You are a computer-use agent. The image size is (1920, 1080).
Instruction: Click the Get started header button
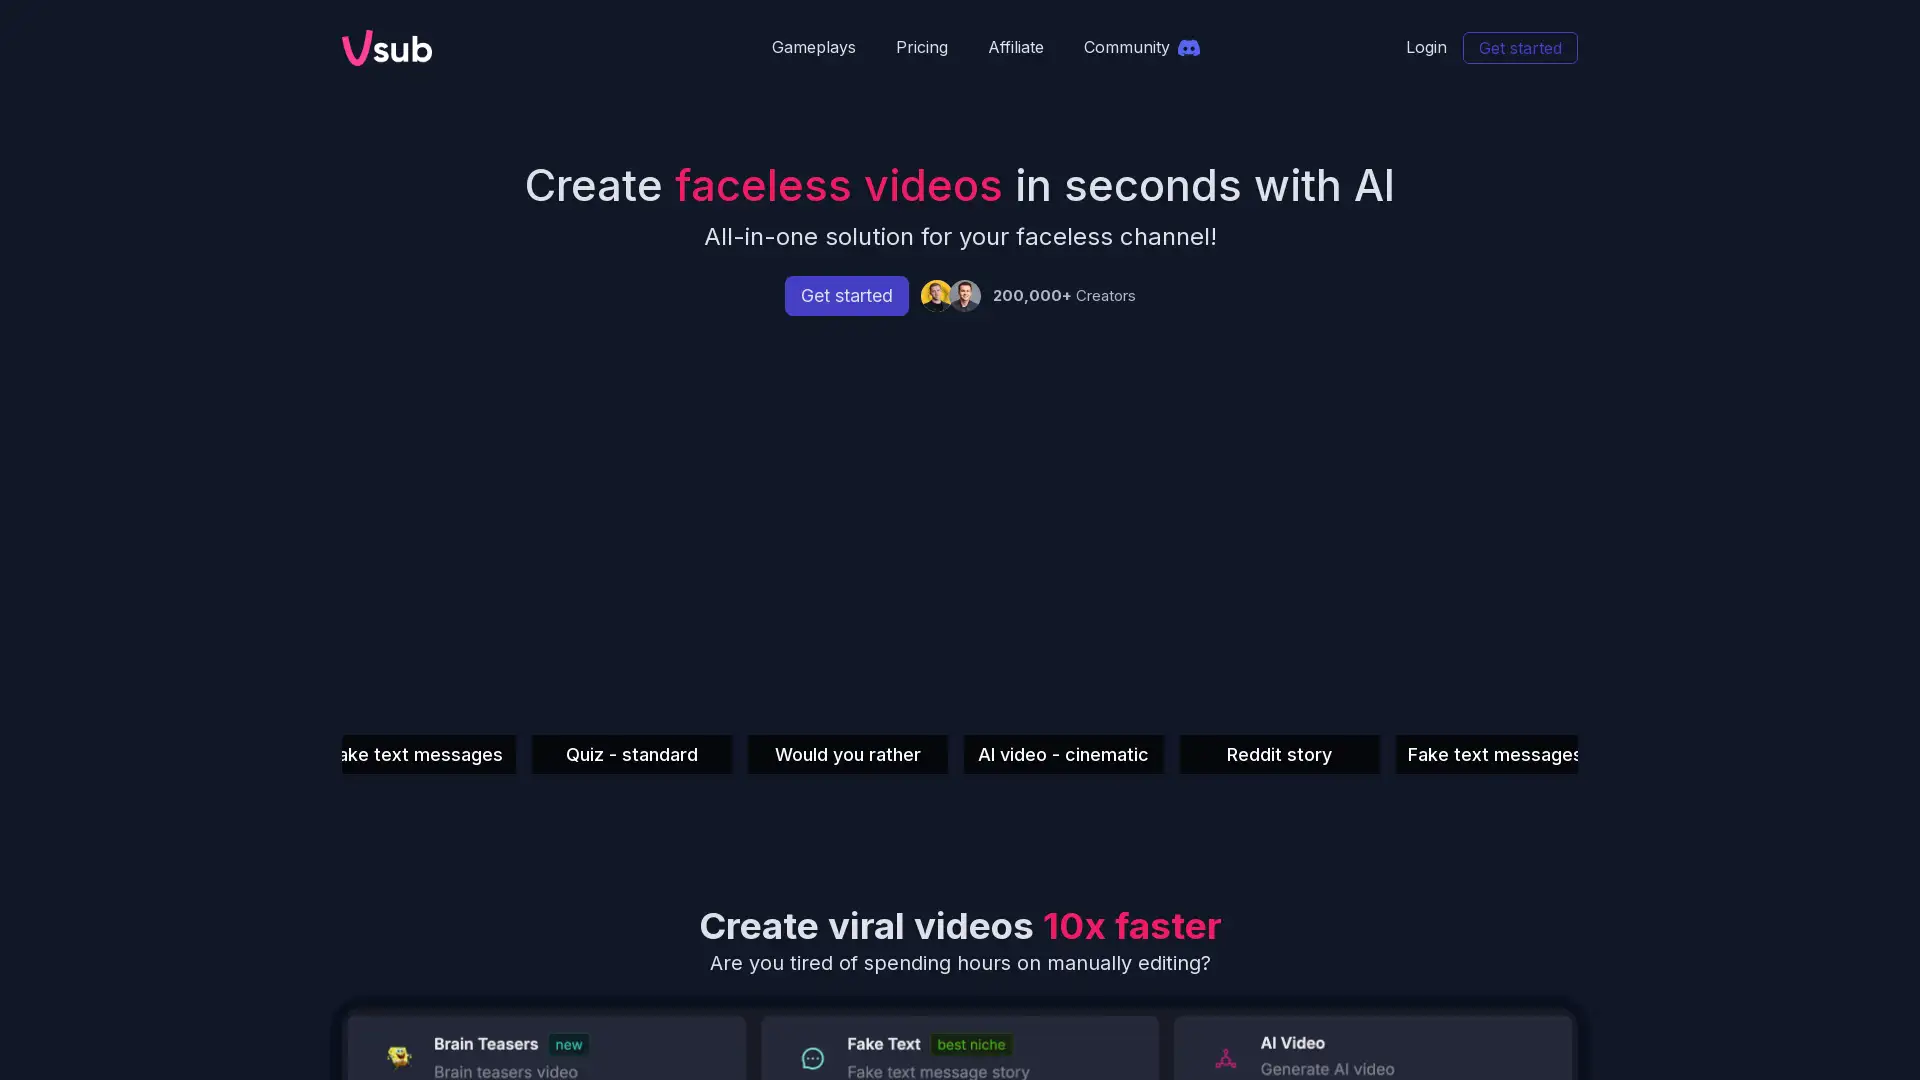[x=1519, y=47]
